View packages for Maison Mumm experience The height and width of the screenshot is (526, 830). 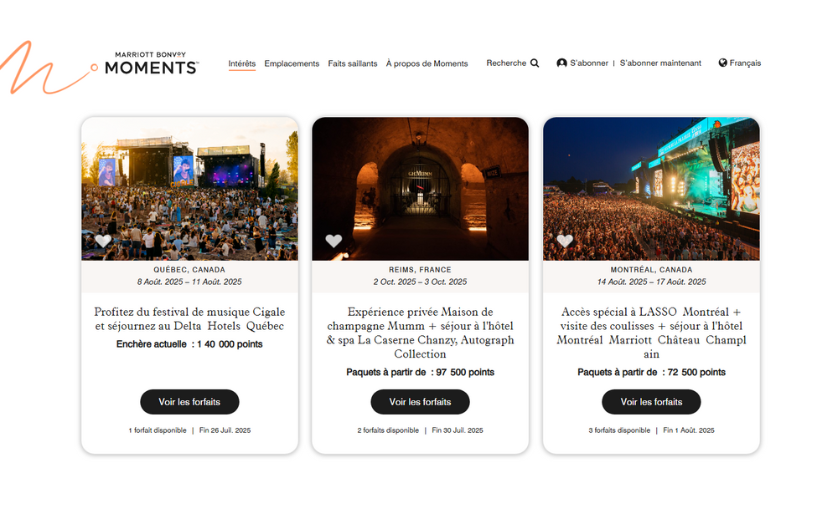point(420,402)
